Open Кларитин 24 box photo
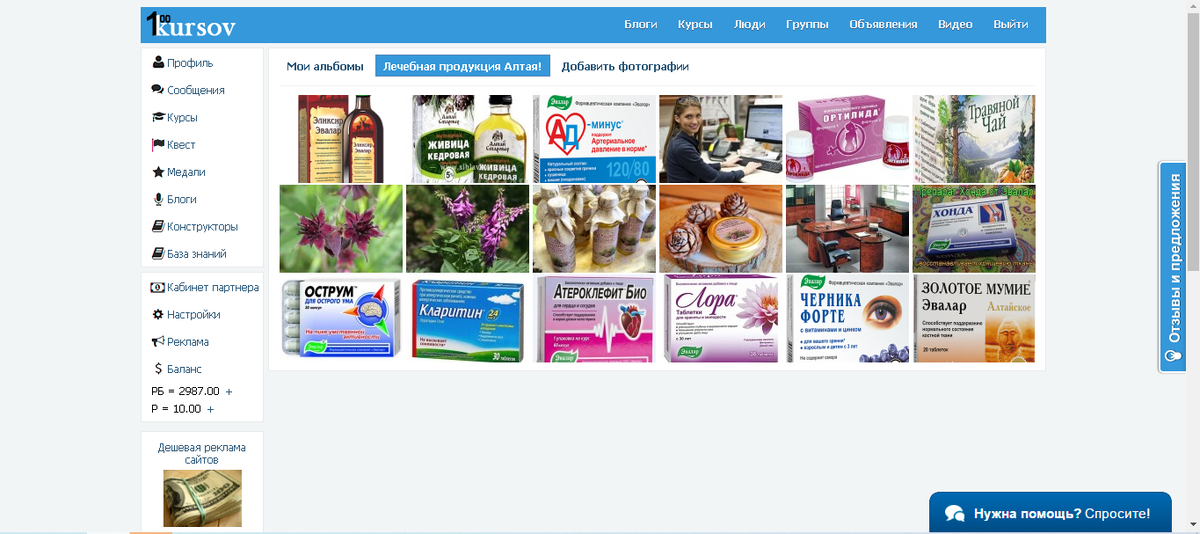This screenshot has width=1200, height=534. point(468,318)
